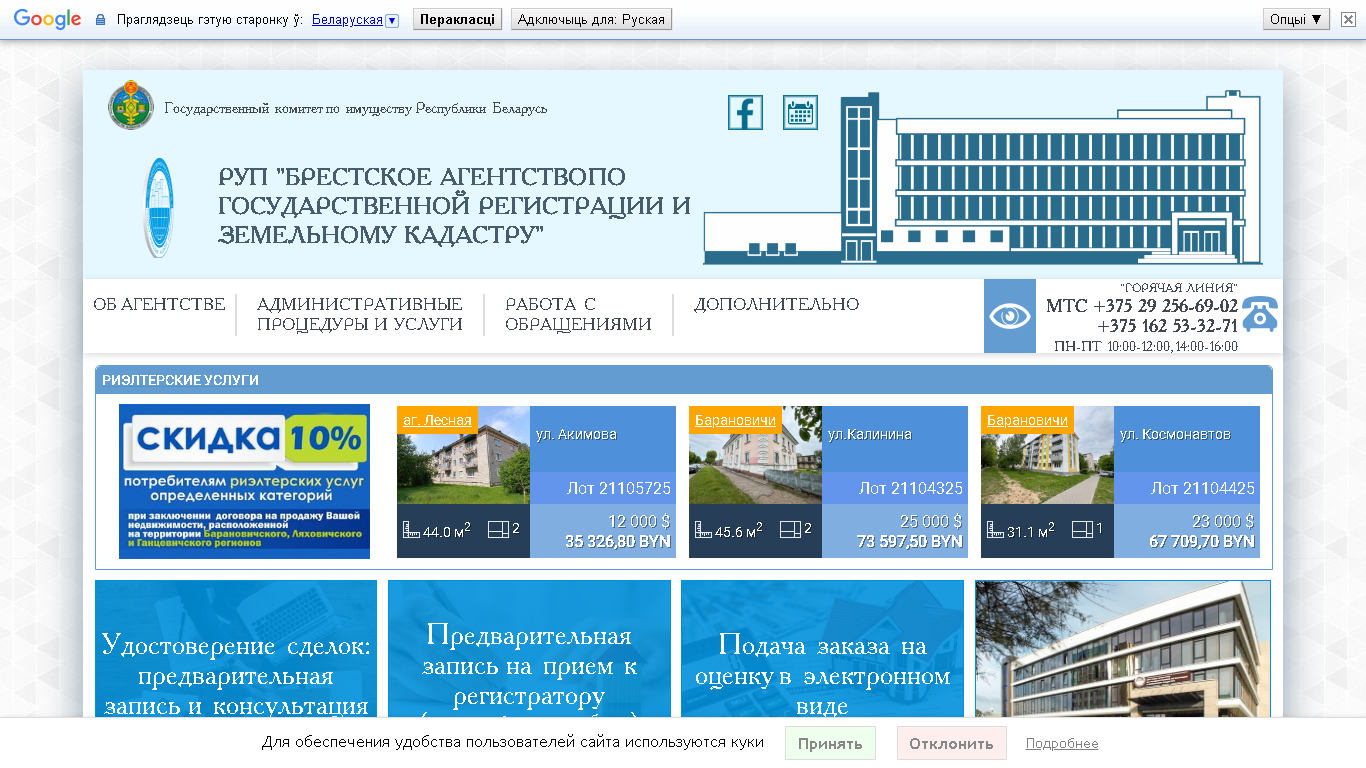
Task: Click the eye accessibility version icon
Action: tap(1010, 316)
